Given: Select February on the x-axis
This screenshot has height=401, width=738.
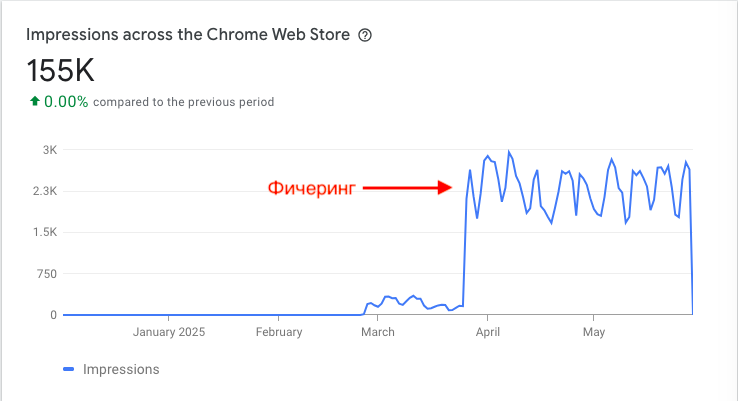Looking at the screenshot, I should click(278, 332).
